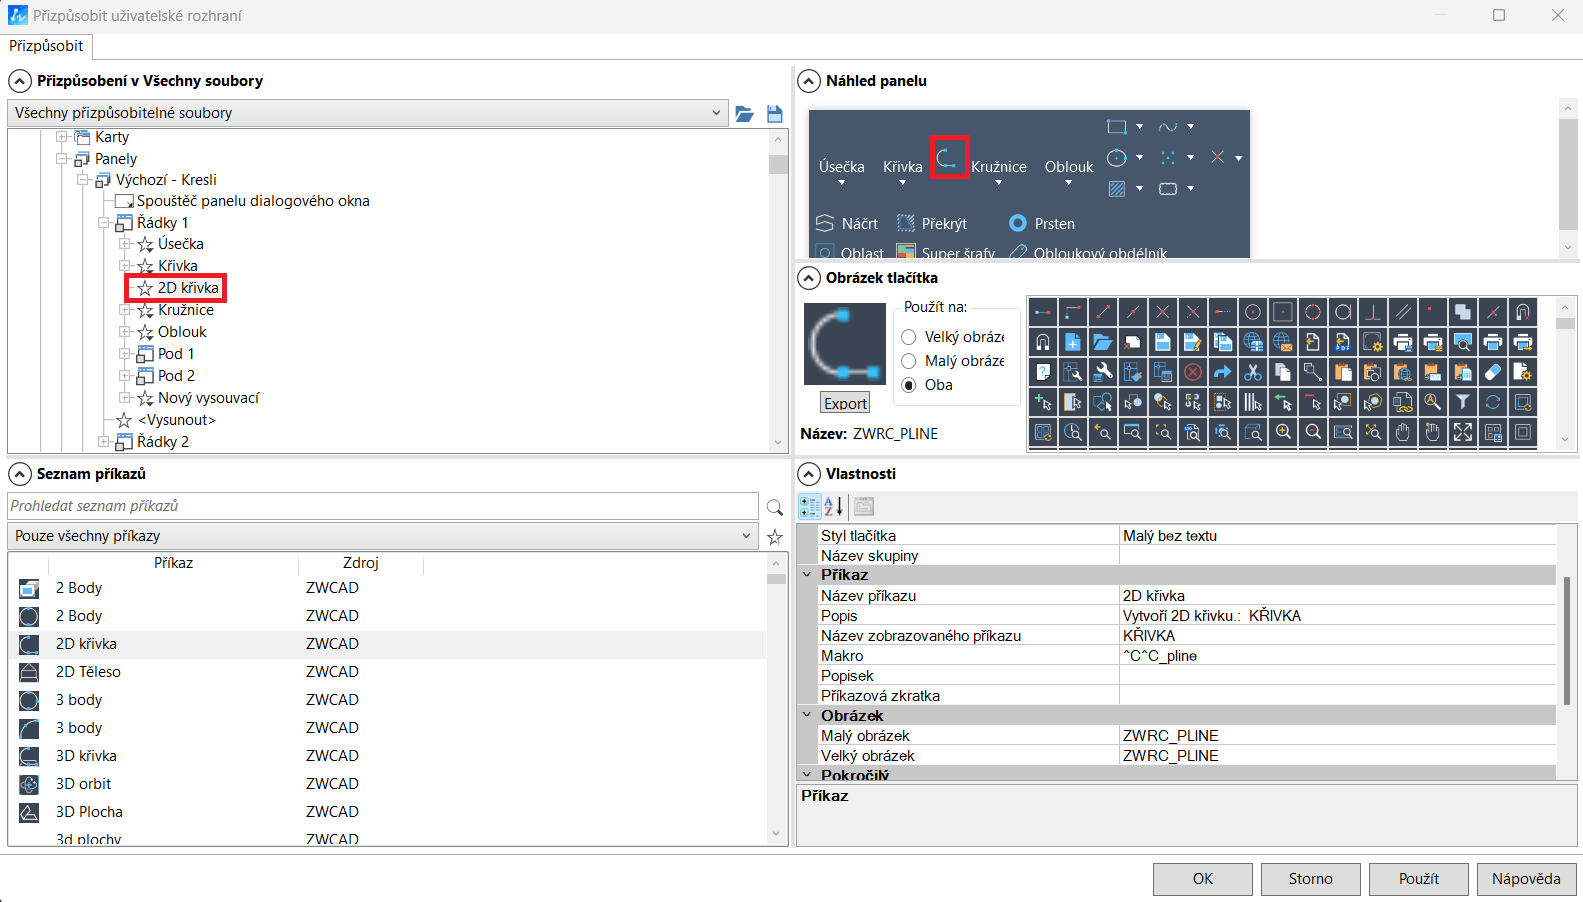
Task: Collapse the Seznam příkazů section
Action: [x=19, y=474]
